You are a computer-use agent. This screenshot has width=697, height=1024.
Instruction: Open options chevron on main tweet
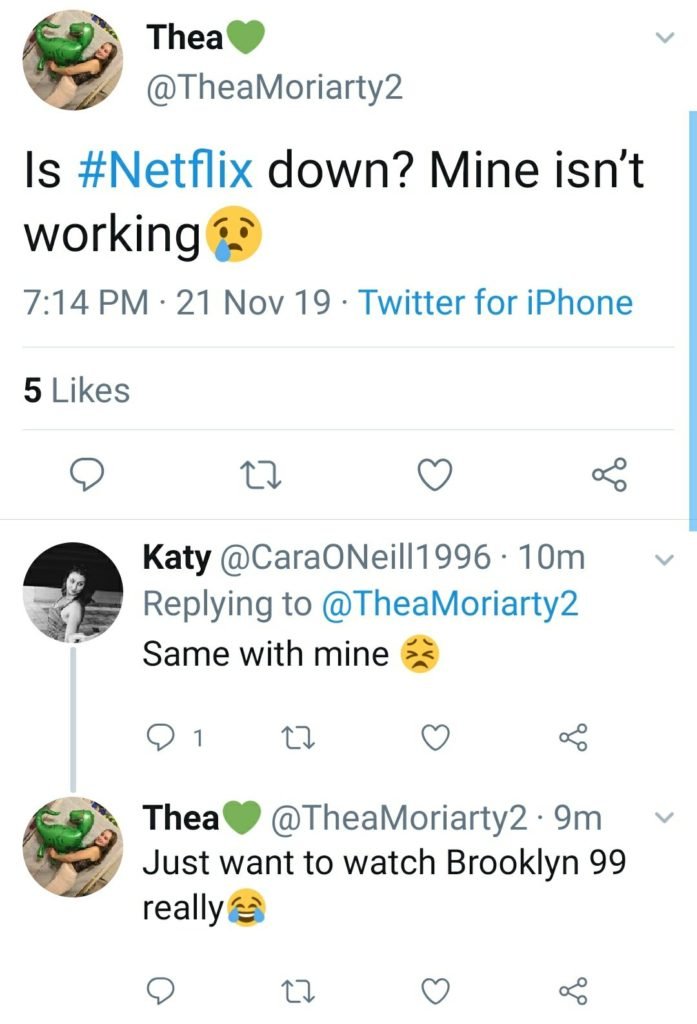[x=662, y=38]
